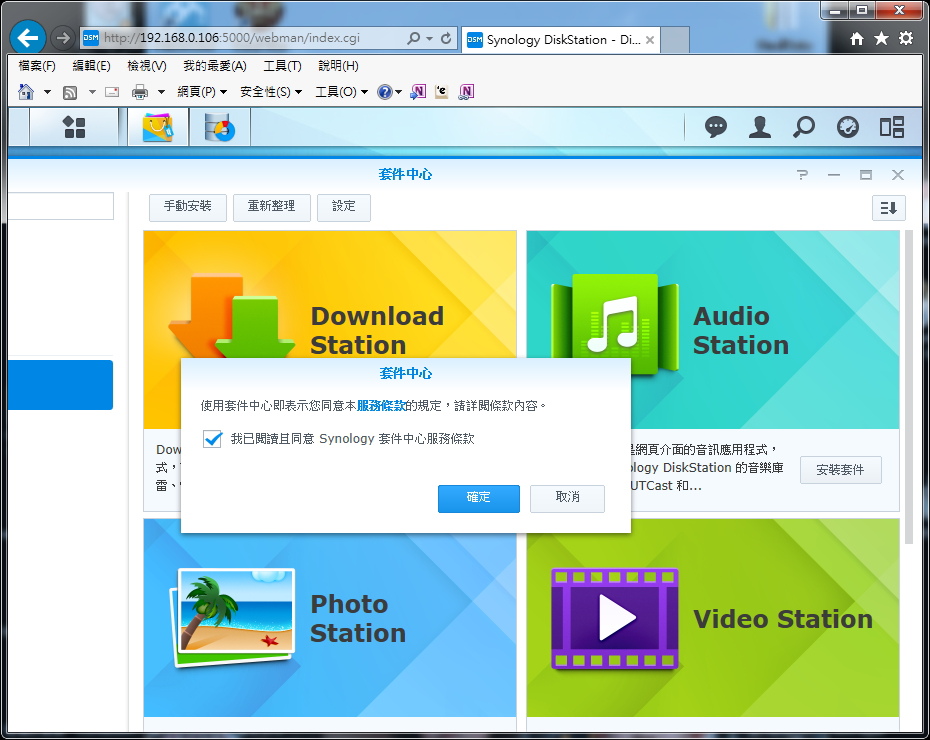Refresh the page with the reload icon
The image size is (930, 740).
click(446, 39)
